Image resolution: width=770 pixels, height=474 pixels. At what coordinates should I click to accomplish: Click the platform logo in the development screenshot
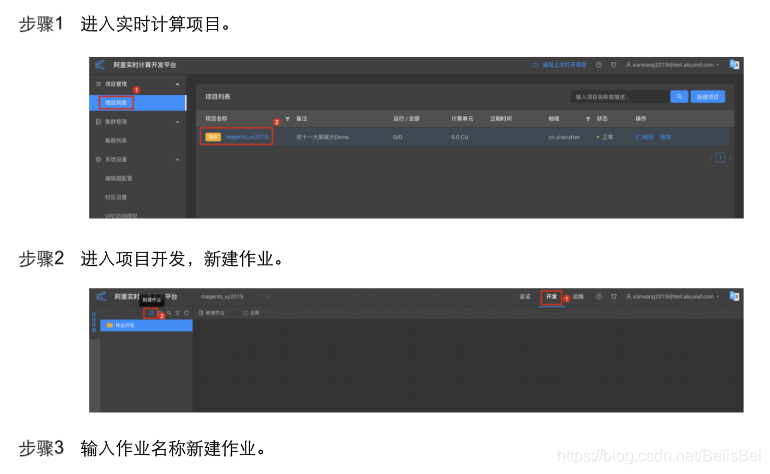[x=101, y=296]
